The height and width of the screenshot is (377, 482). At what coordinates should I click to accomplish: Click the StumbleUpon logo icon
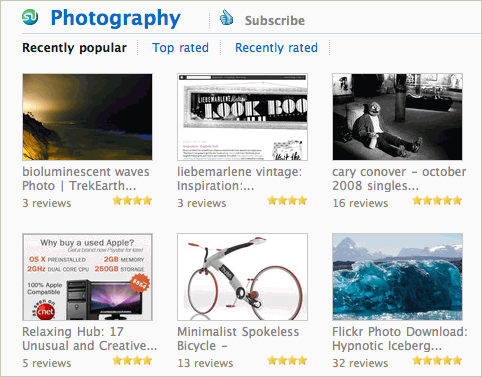pos(30,17)
